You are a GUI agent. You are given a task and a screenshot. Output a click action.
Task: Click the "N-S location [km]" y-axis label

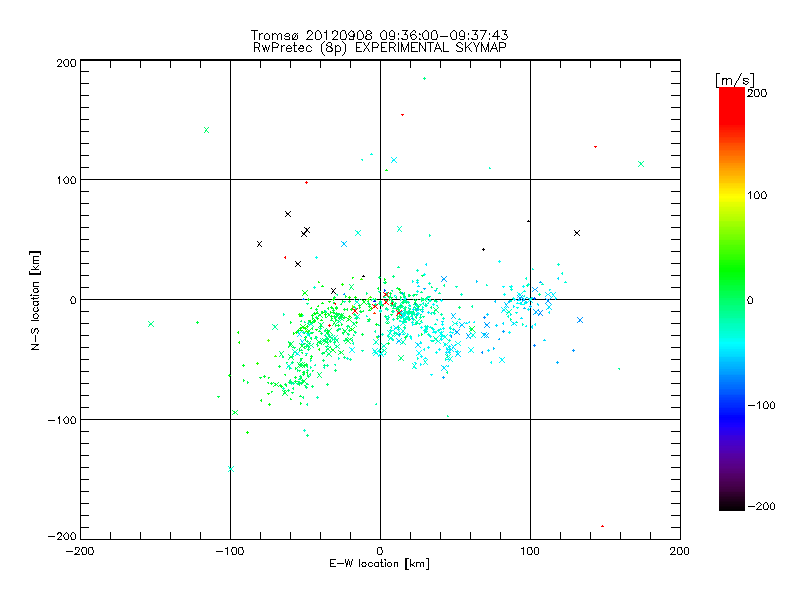(35, 300)
